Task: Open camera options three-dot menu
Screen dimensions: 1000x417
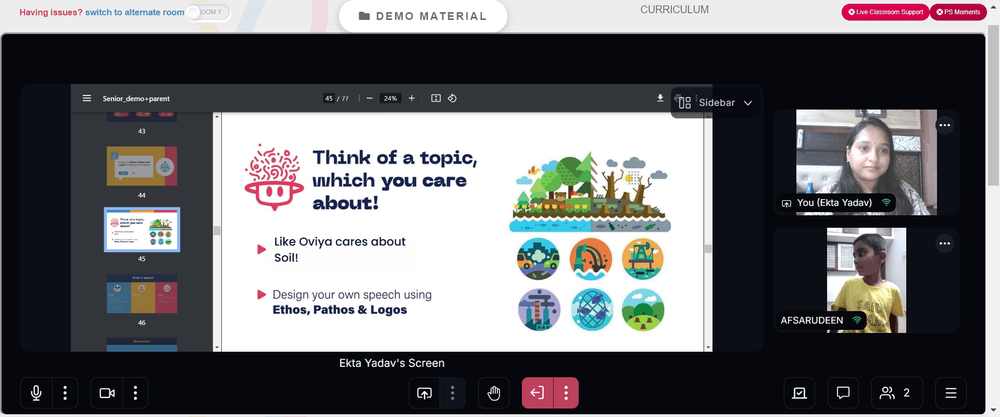Action: [x=135, y=393]
